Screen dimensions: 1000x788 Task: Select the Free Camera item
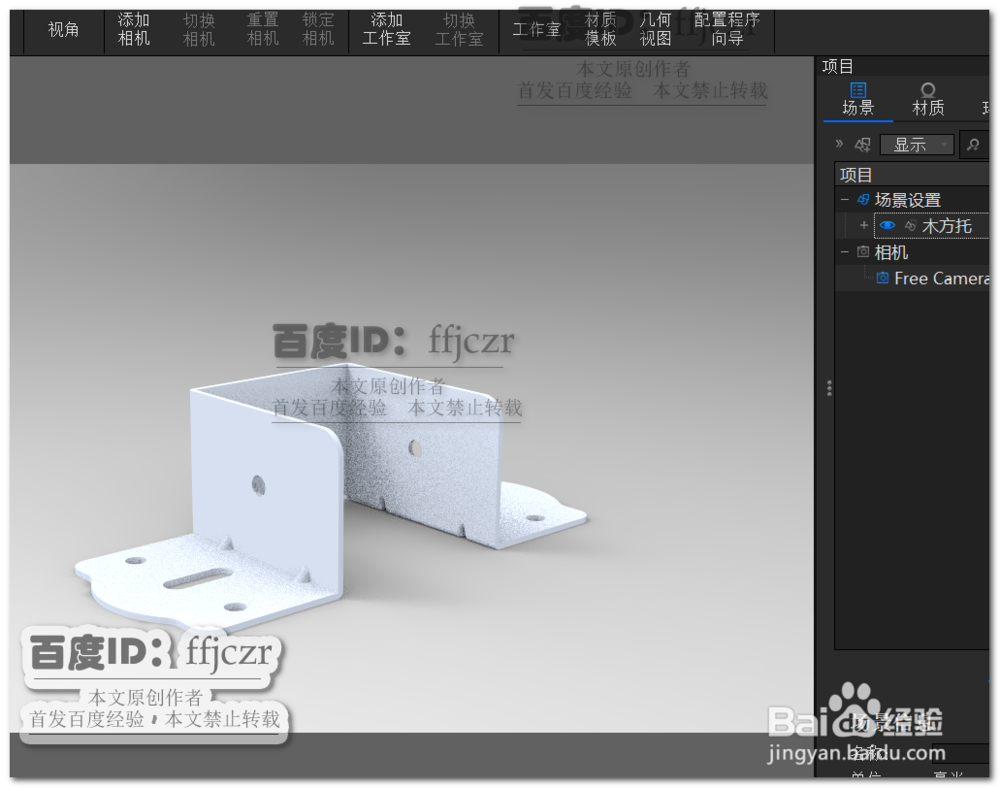click(x=941, y=279)
